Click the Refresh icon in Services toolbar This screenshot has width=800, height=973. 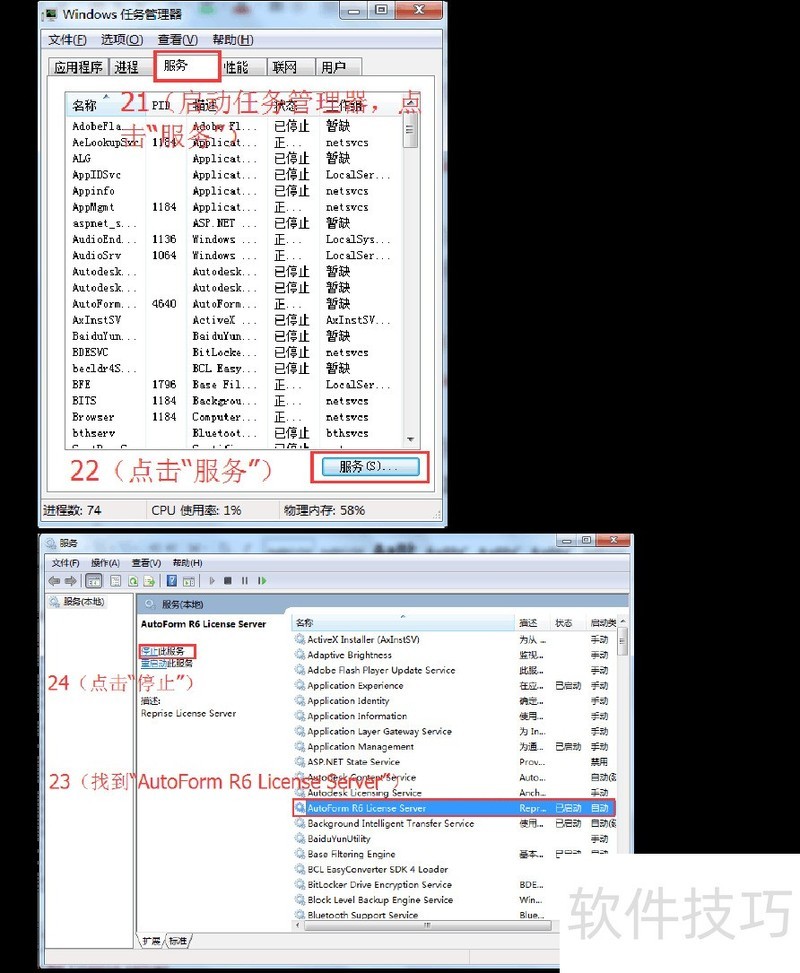pyautogui.click(x=133, y=581)
